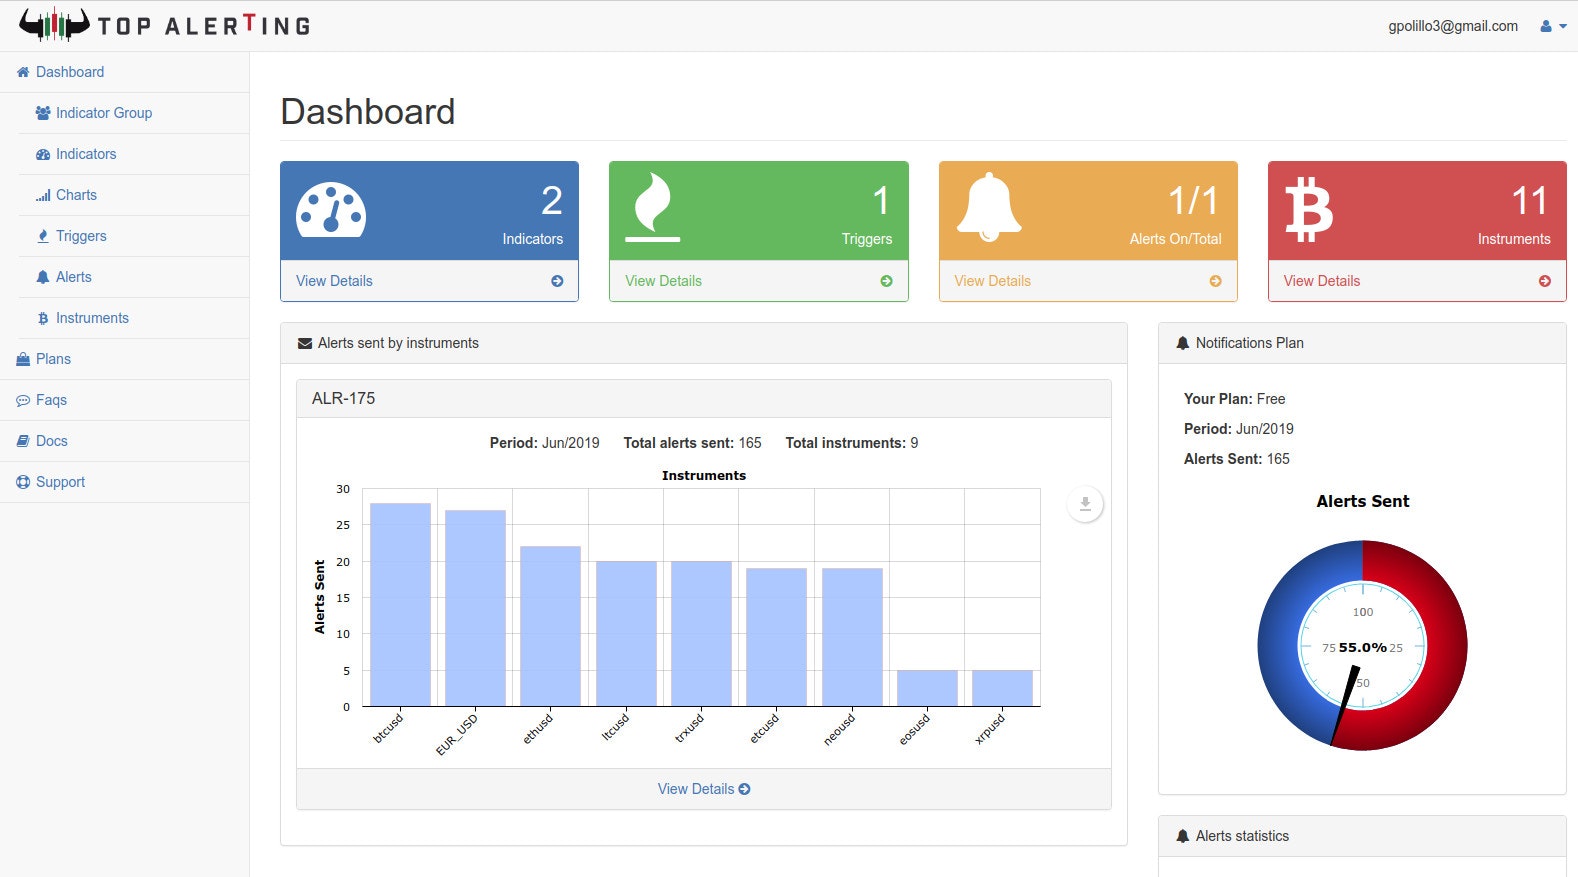The width and height of the screenshot is (1578, 877).
Task: Click View Details below ALR-175 chart
Action: (x=704, y=789)
